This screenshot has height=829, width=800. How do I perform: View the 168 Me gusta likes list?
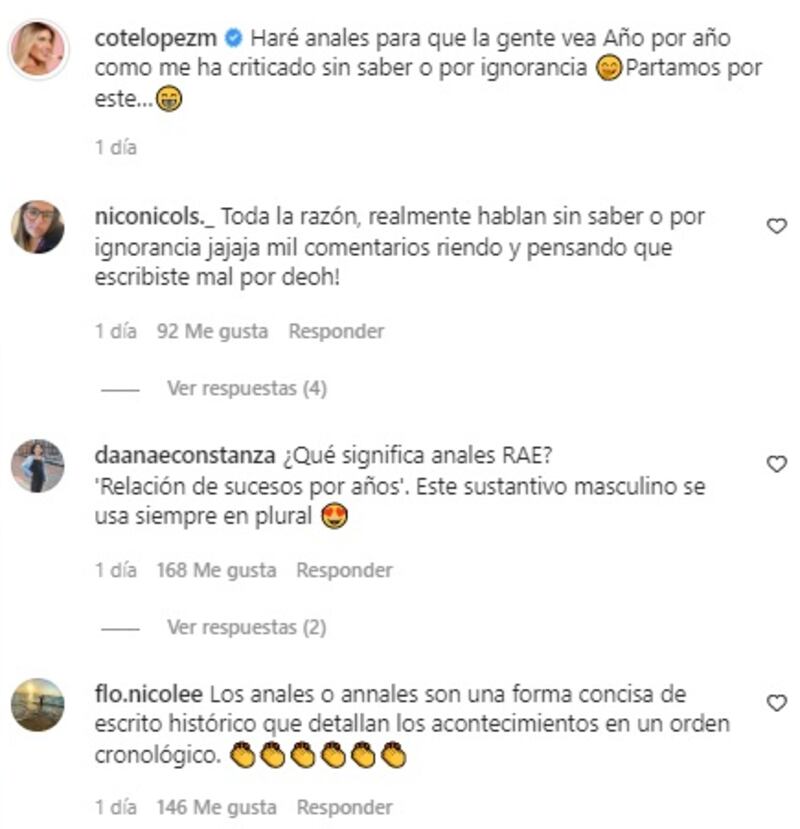tap(216, 570)
